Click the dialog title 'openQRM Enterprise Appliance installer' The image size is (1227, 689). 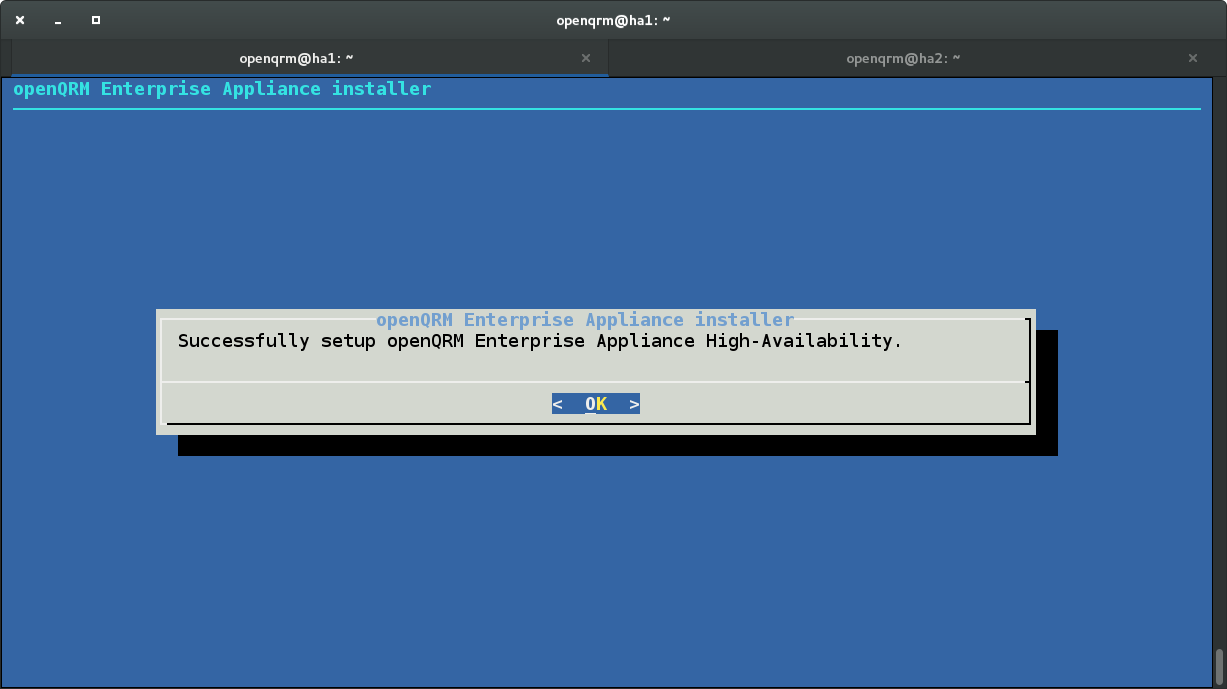coord(585,320)
